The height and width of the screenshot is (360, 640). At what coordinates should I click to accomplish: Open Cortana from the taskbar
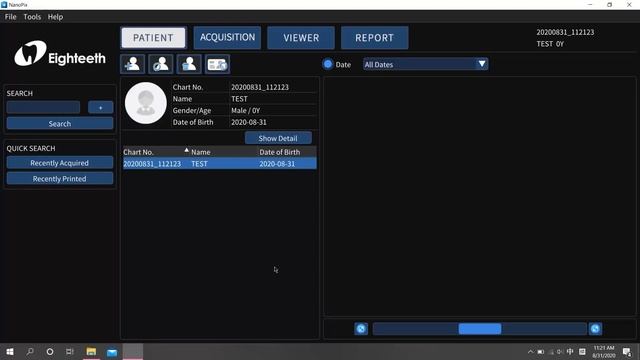(x=50, y=351)
